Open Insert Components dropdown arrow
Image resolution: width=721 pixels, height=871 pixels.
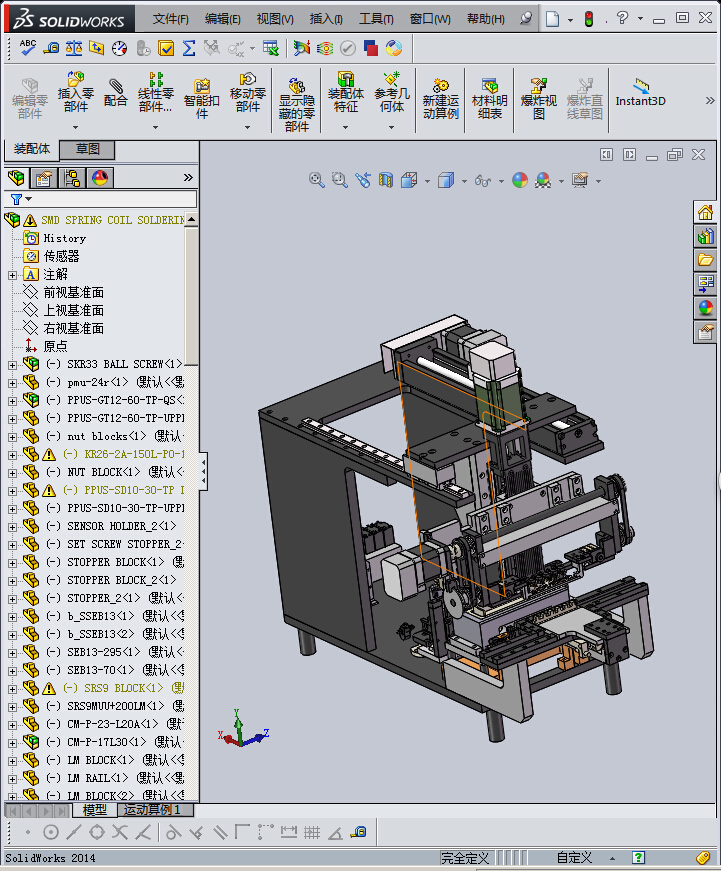pos(76,127)
